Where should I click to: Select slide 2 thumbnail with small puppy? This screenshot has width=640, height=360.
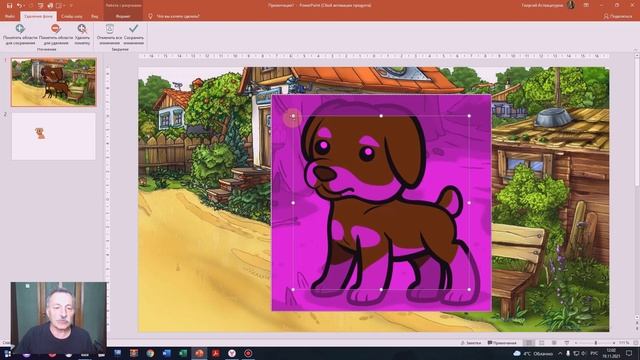coord(53,136)
